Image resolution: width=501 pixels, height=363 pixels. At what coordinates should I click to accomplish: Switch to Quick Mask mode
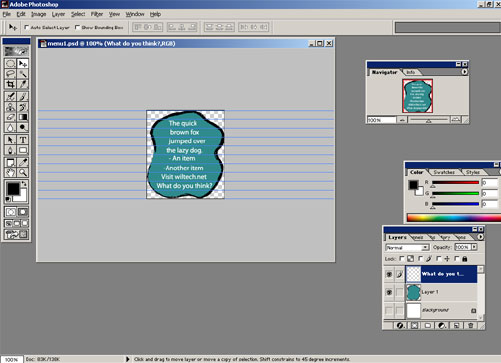(23, 212)
